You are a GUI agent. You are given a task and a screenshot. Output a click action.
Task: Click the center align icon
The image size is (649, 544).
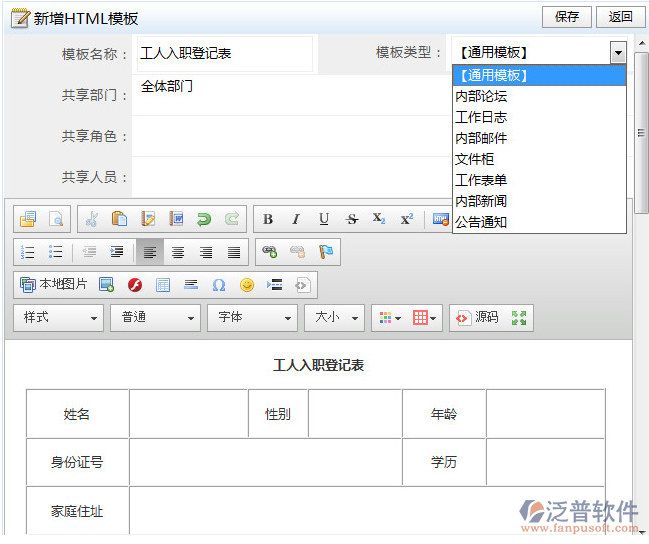(x=178, y=252)
